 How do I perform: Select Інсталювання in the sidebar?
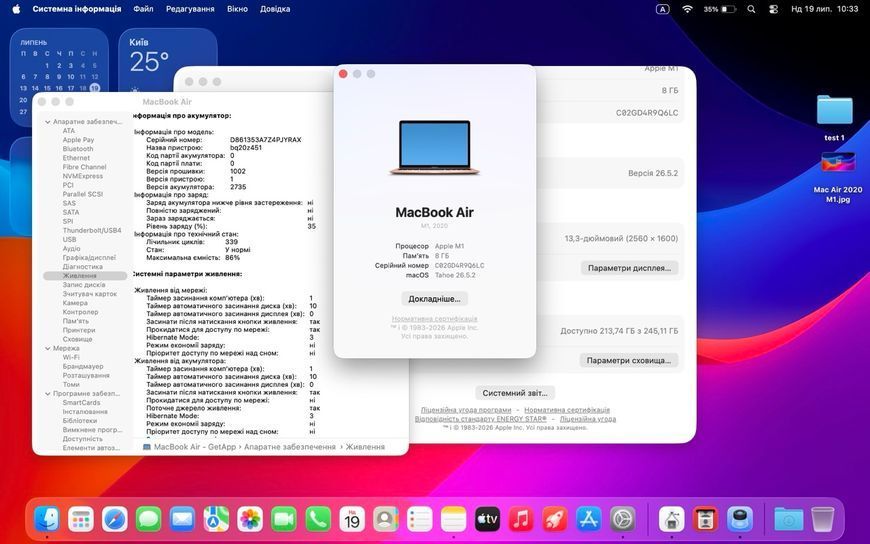pos(85,412)
